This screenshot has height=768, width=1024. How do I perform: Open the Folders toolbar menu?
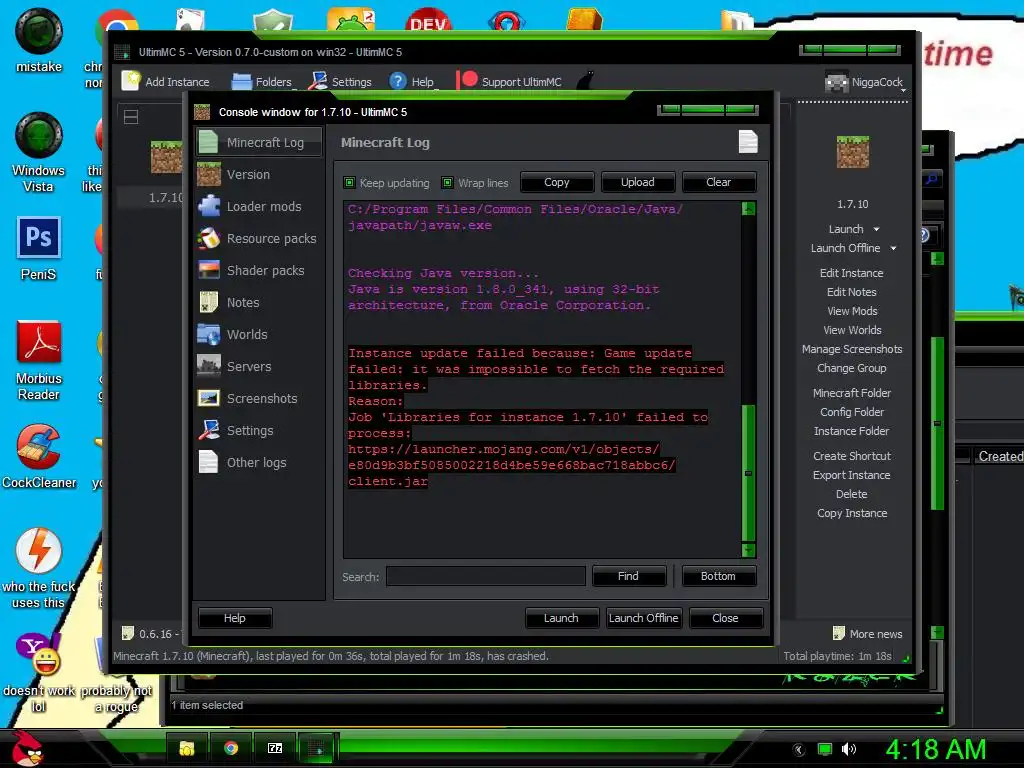coord(262,82)
